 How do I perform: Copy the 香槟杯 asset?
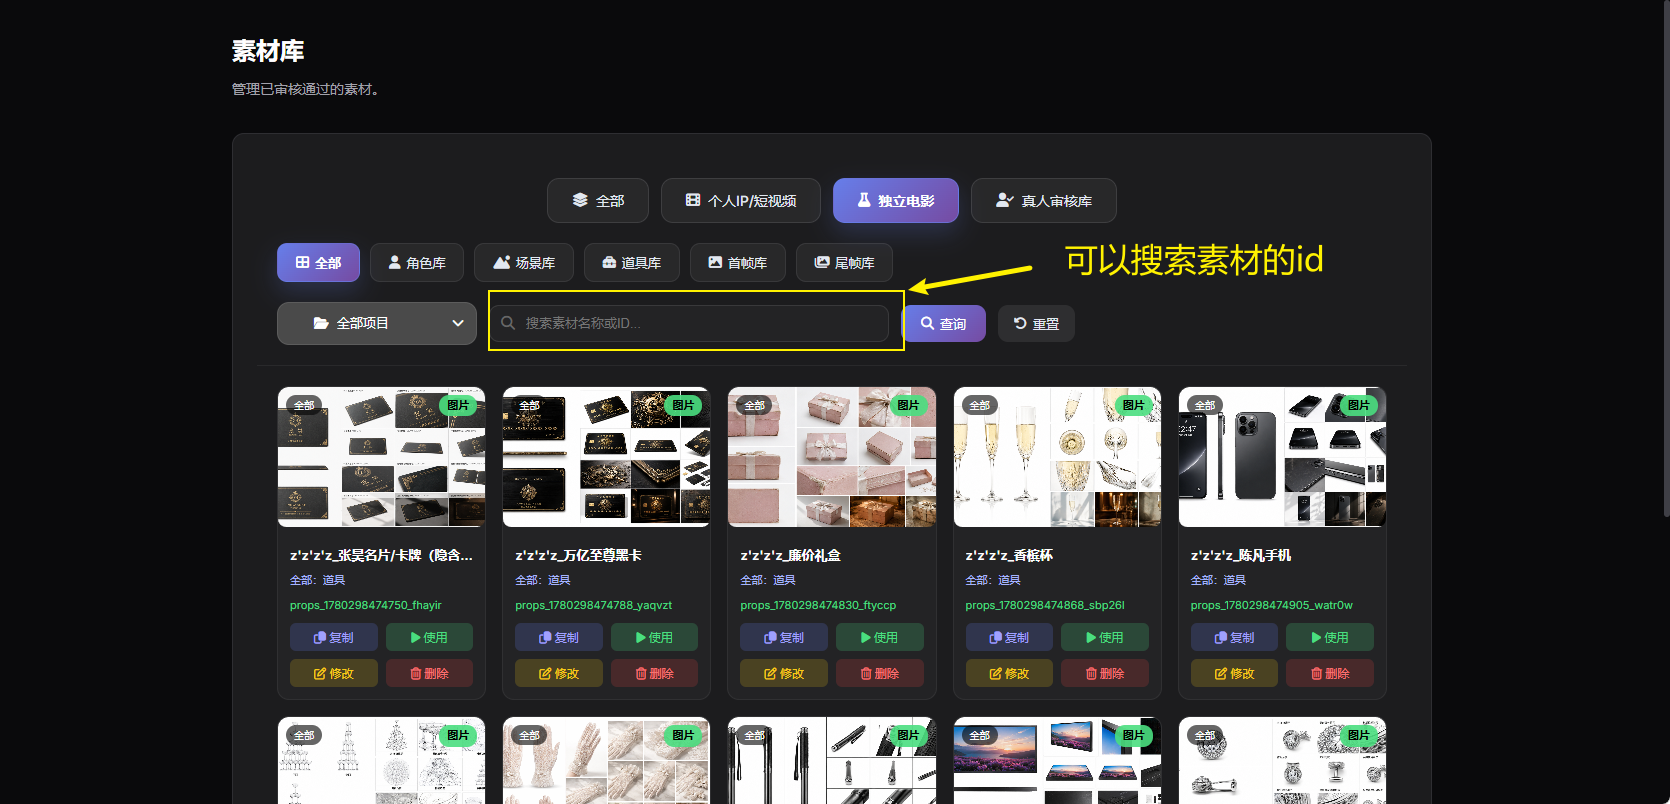(1010, 637)
